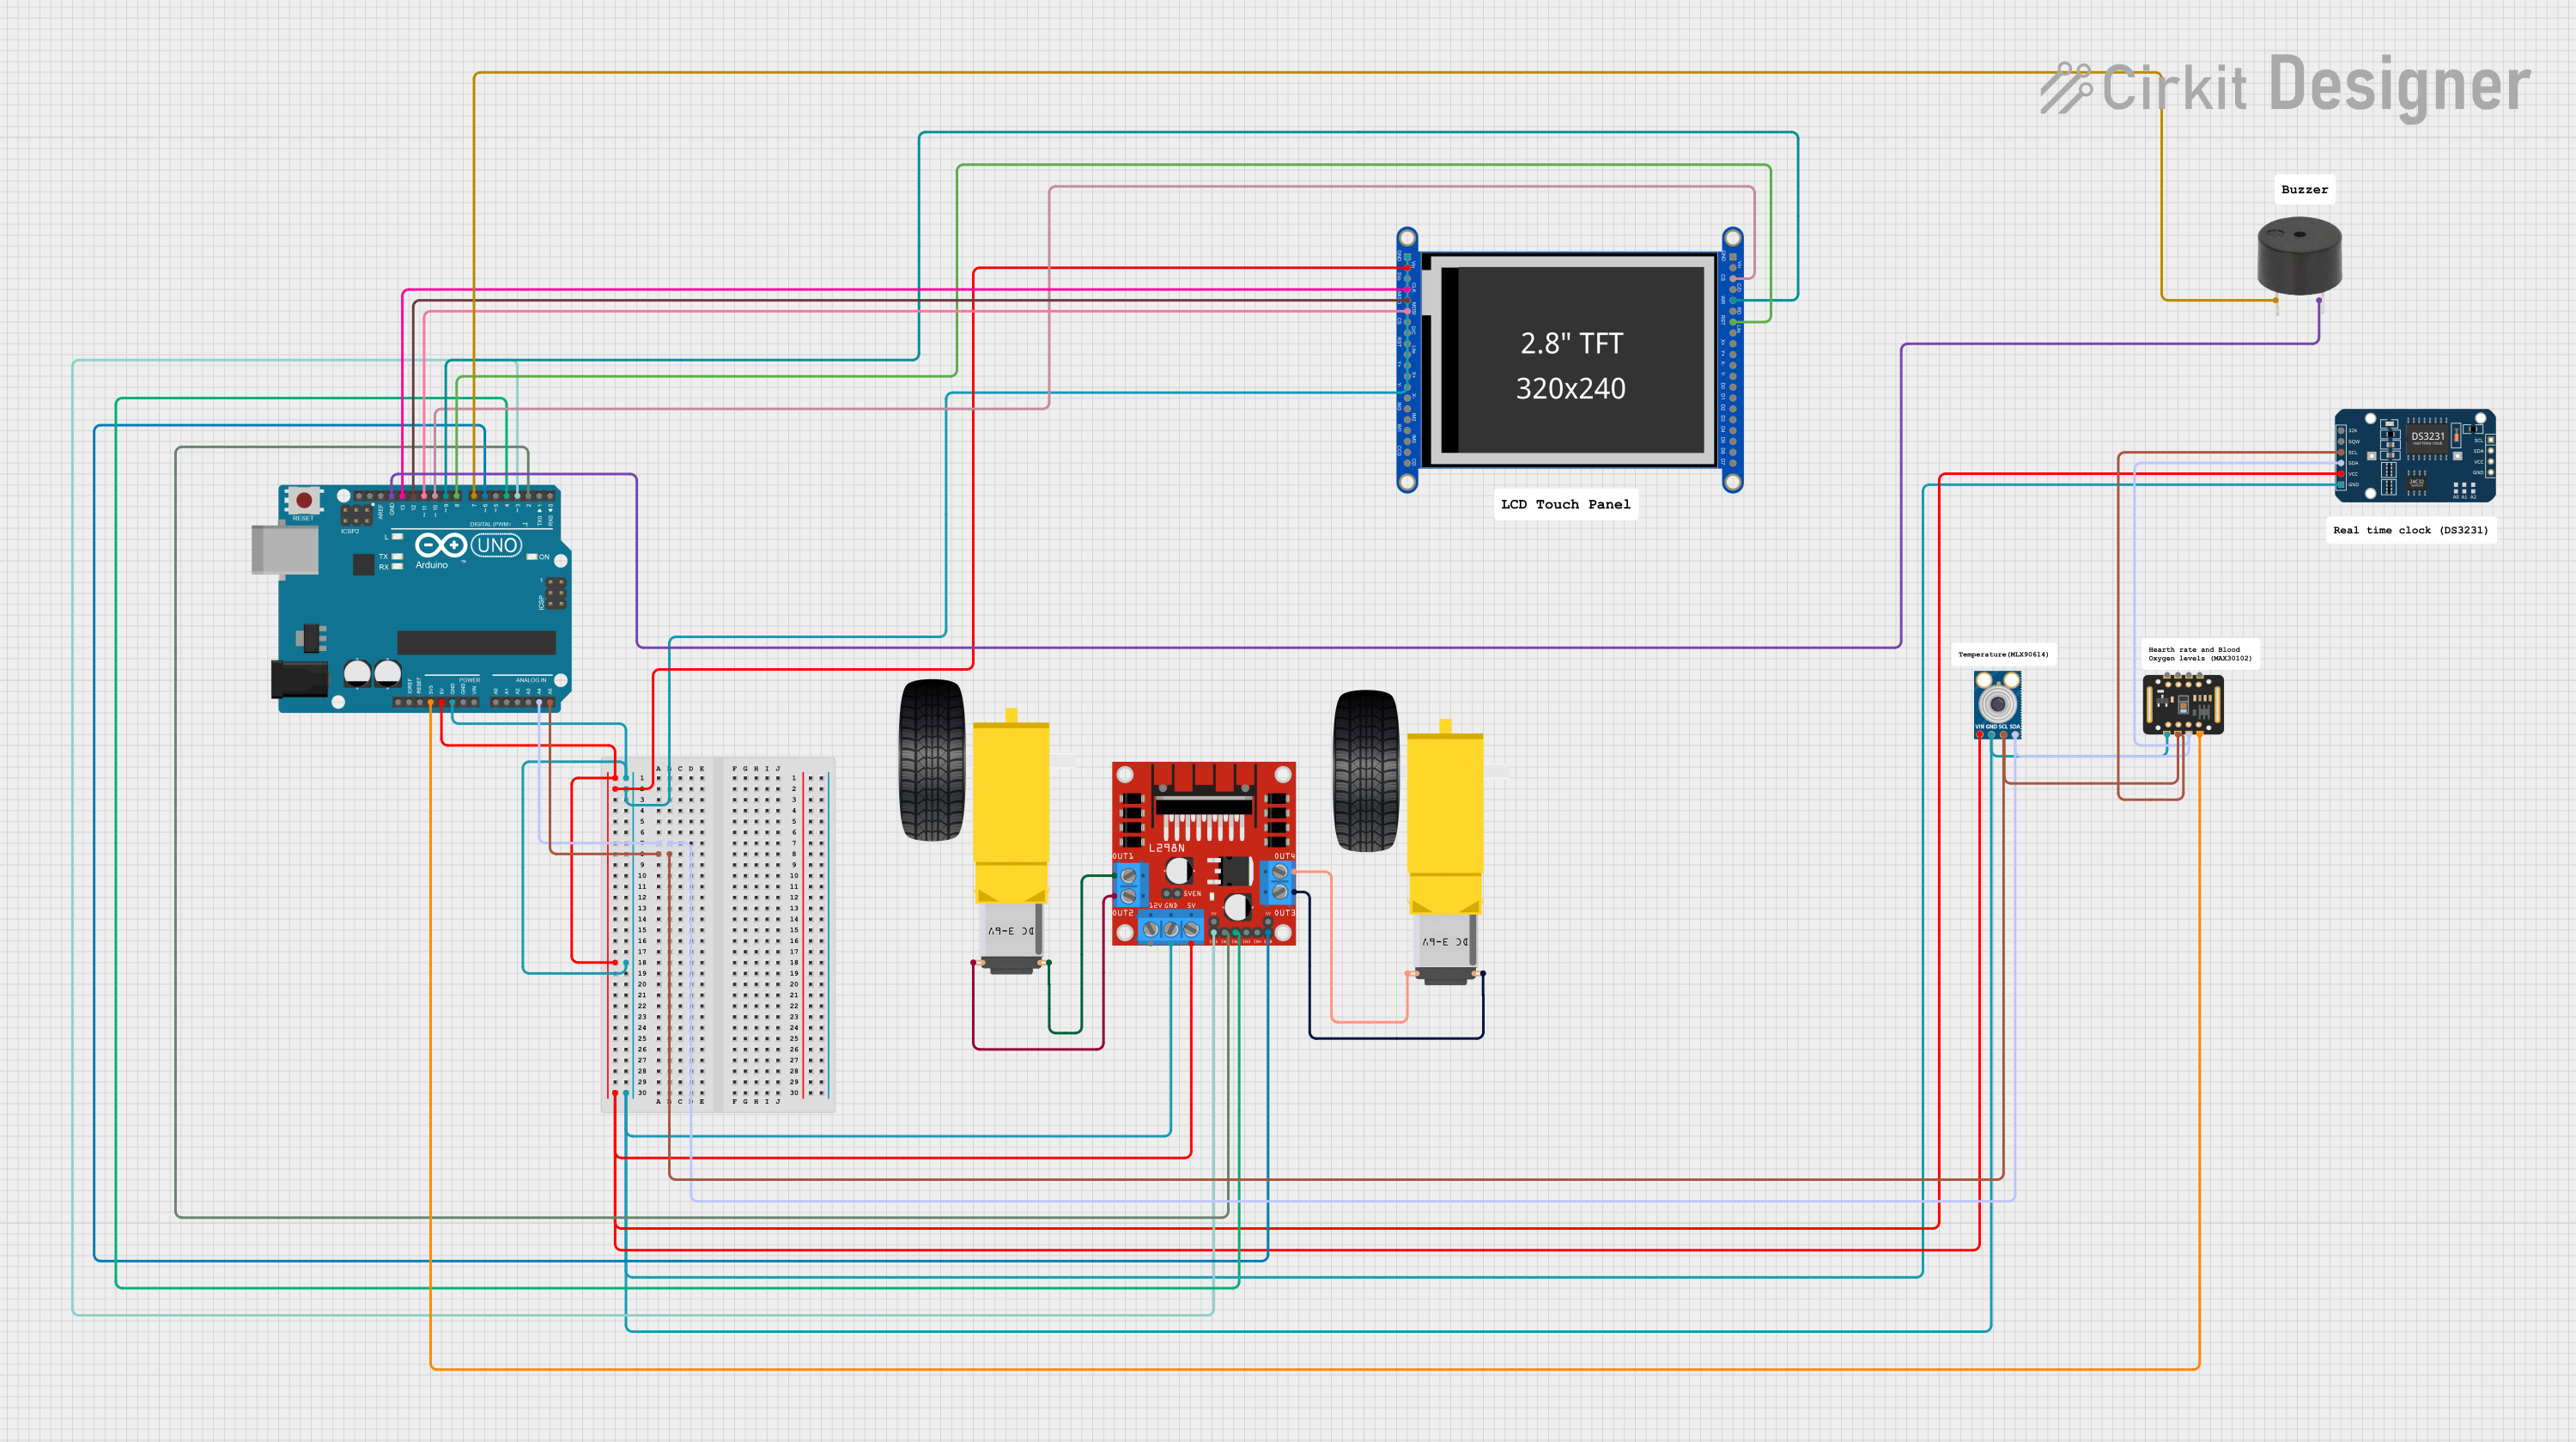Click the UNO logo text on the Arduino
2576x1442 pixels.
pyautogui.click(x=497, y=545)
